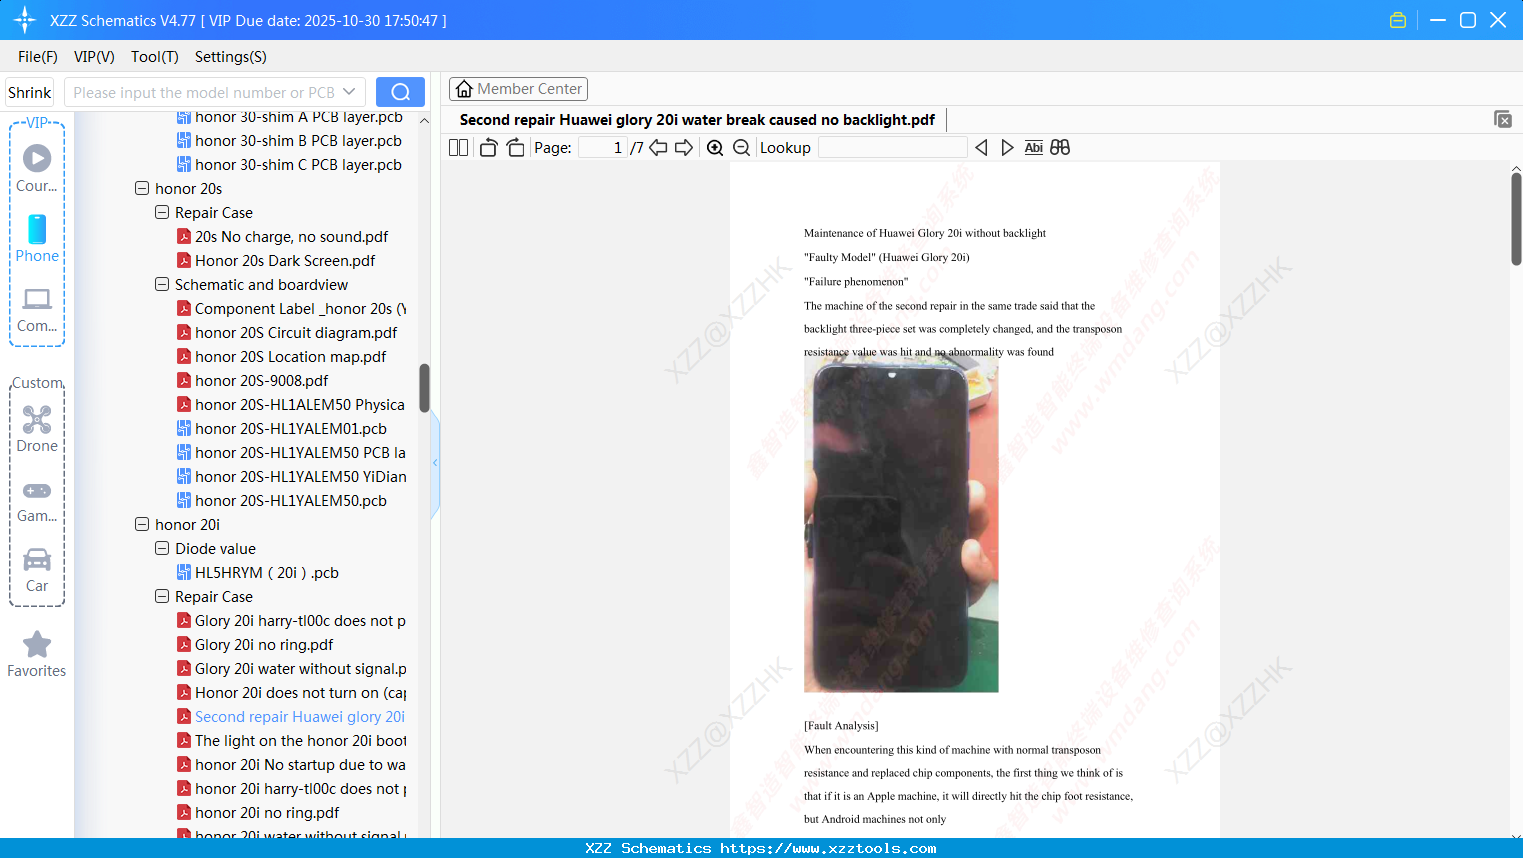Open the Settings(S) menu
Screen dimensions: 1523x858
(231, 57)
